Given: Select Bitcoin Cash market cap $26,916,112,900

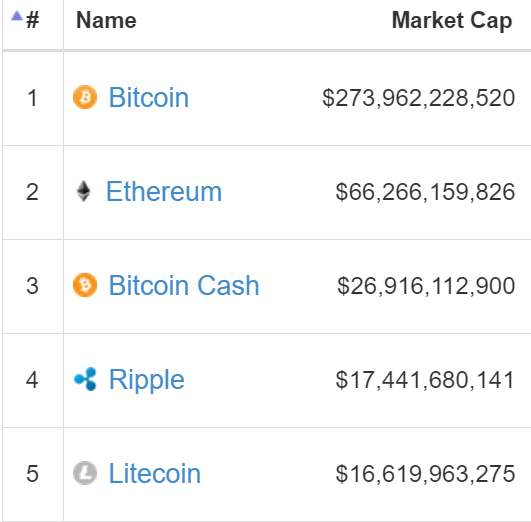Looking at the screenshot, I should click(x=426, y=286).
